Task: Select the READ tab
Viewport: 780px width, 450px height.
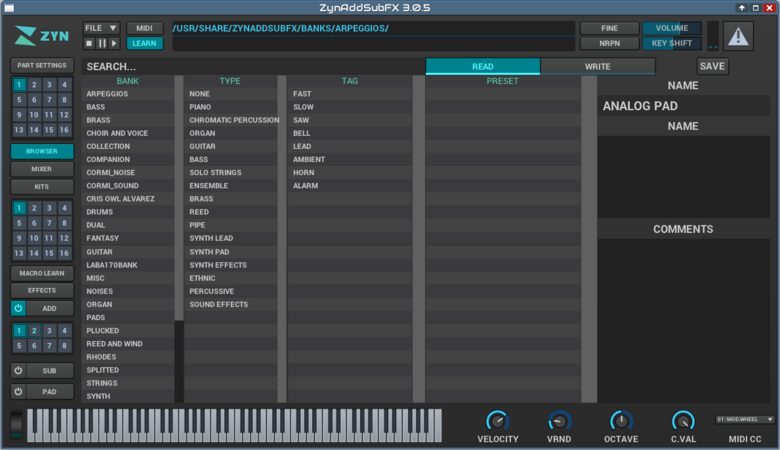Action: click(x=483, y=66)
